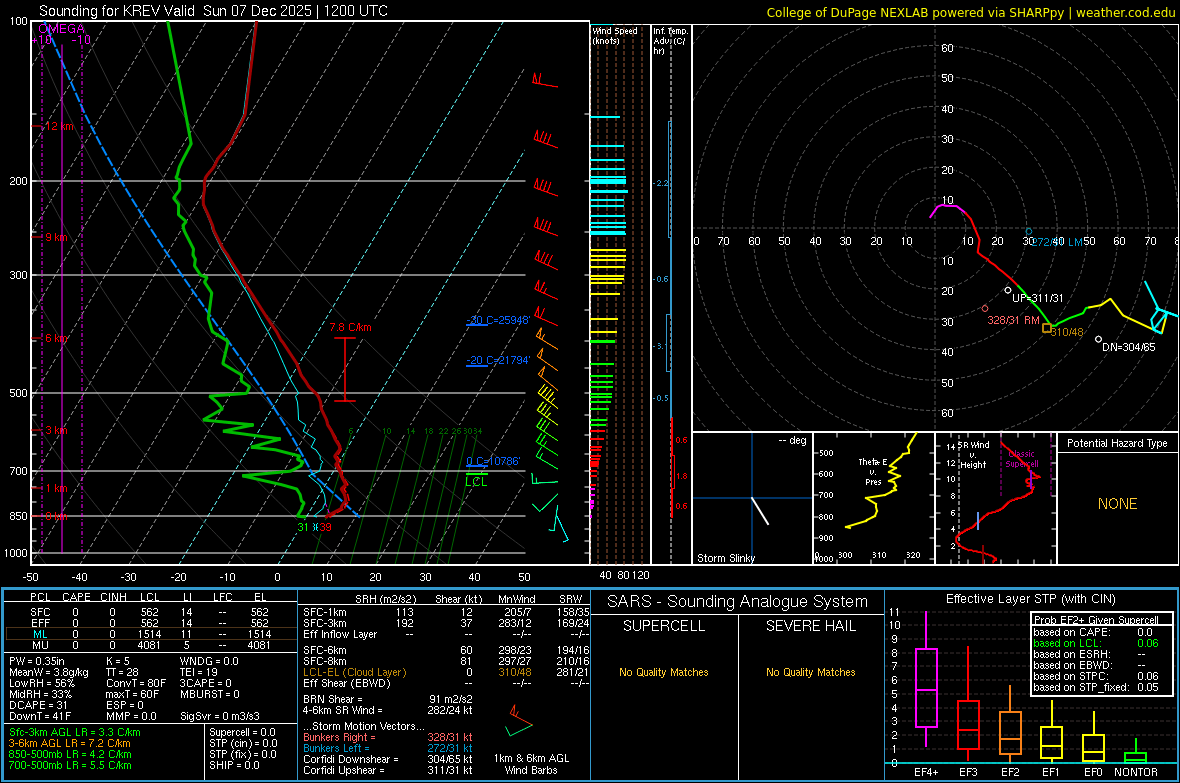This screenshot has height=783, width=1180.
Task: Click the TEI = 19 value
Action: tap(199, 672)
